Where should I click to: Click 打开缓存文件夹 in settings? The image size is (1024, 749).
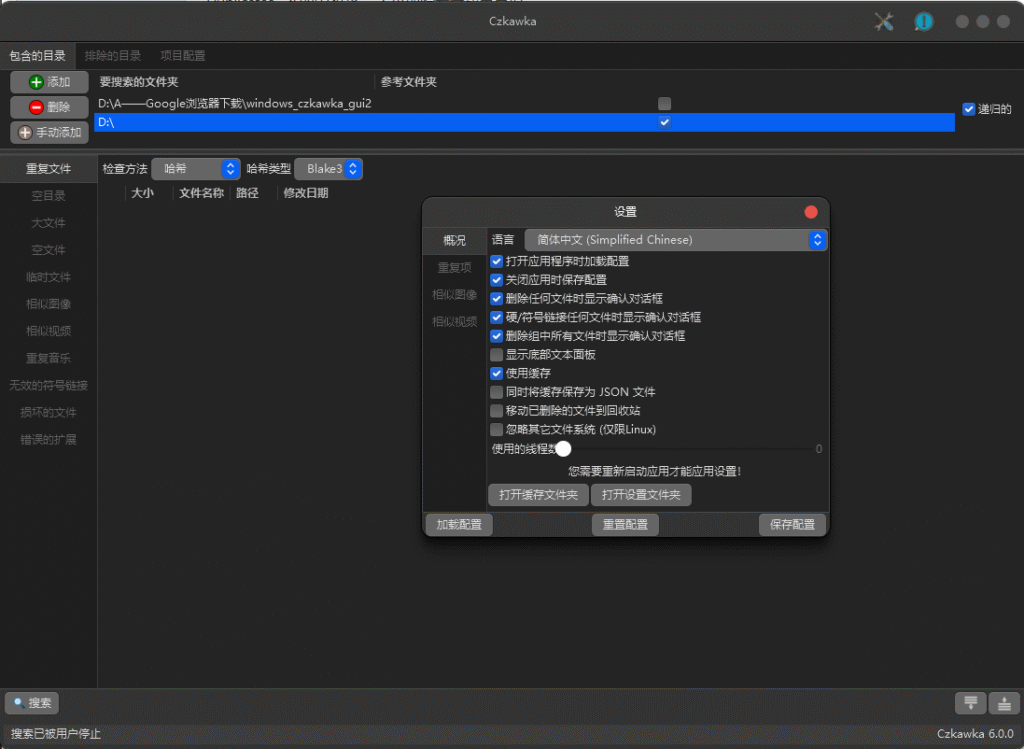click(x=538, y=495)
